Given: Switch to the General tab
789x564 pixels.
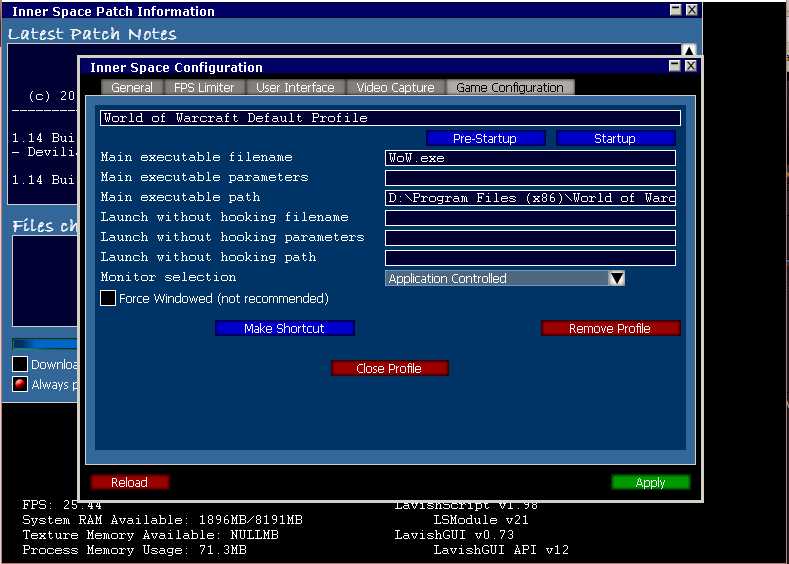Looking at the screenshot, I should click(132, 87).
